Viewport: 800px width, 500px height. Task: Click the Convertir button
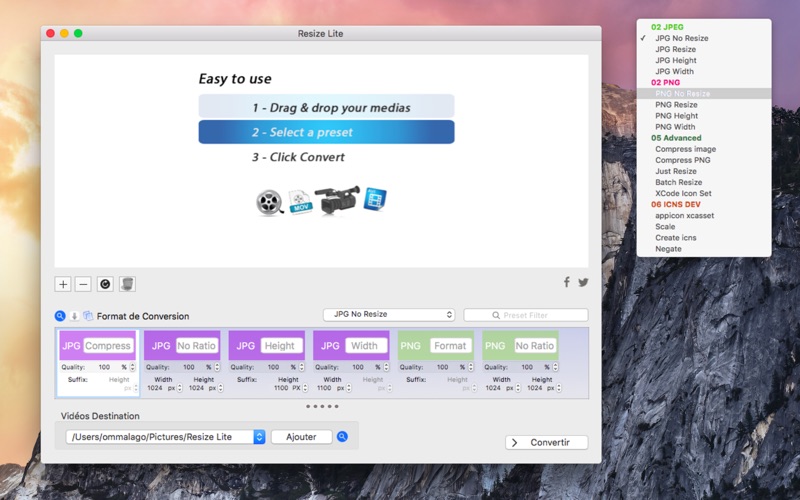coord(546,442)
